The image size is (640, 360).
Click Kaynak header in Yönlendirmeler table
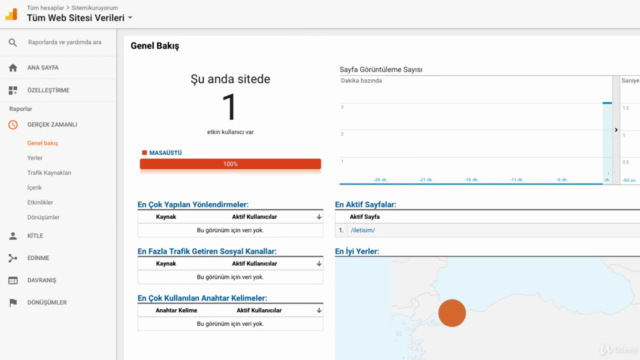[x=166, y=217]
